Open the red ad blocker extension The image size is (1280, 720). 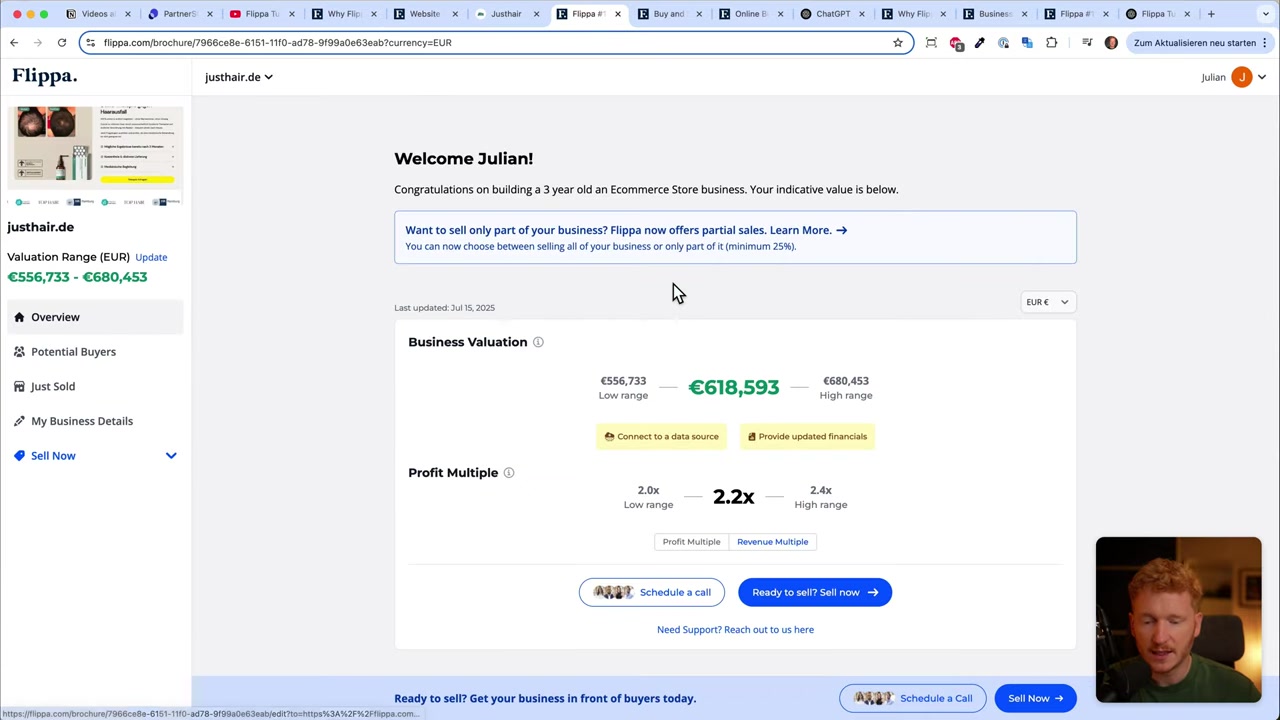(x=956, y=43)
